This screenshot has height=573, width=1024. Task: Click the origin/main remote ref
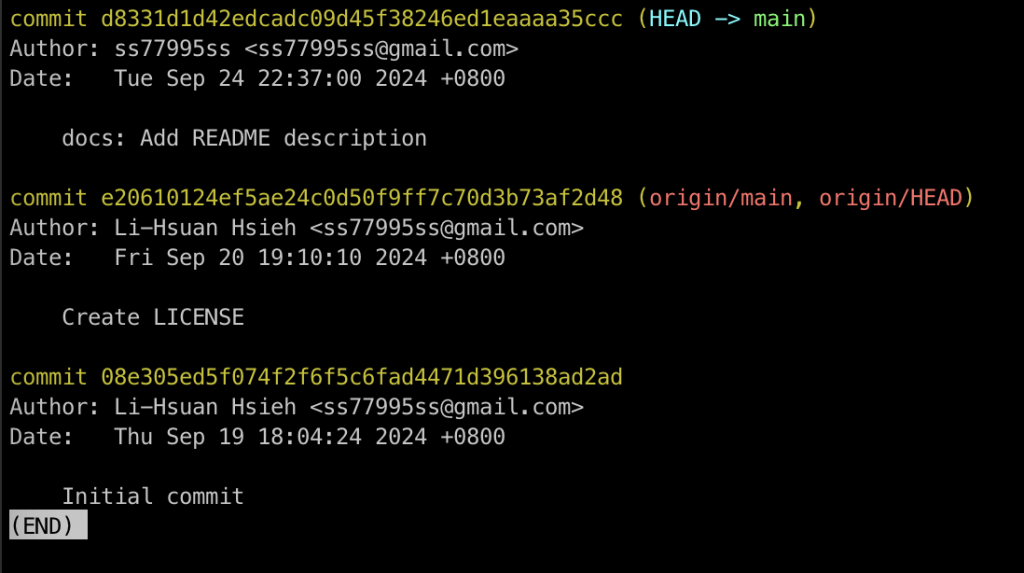(720, 198)
